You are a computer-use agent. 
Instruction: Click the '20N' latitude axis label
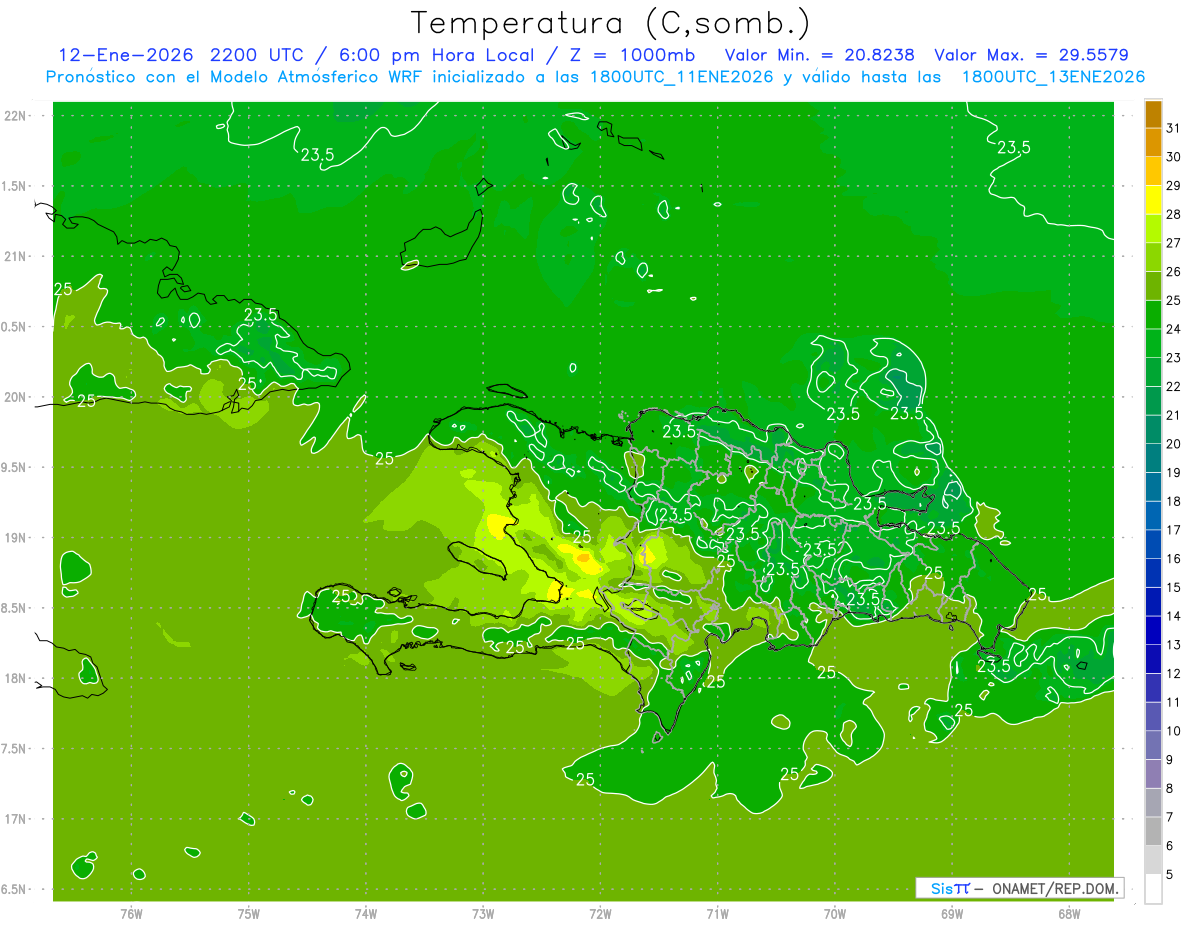(16, 397)
